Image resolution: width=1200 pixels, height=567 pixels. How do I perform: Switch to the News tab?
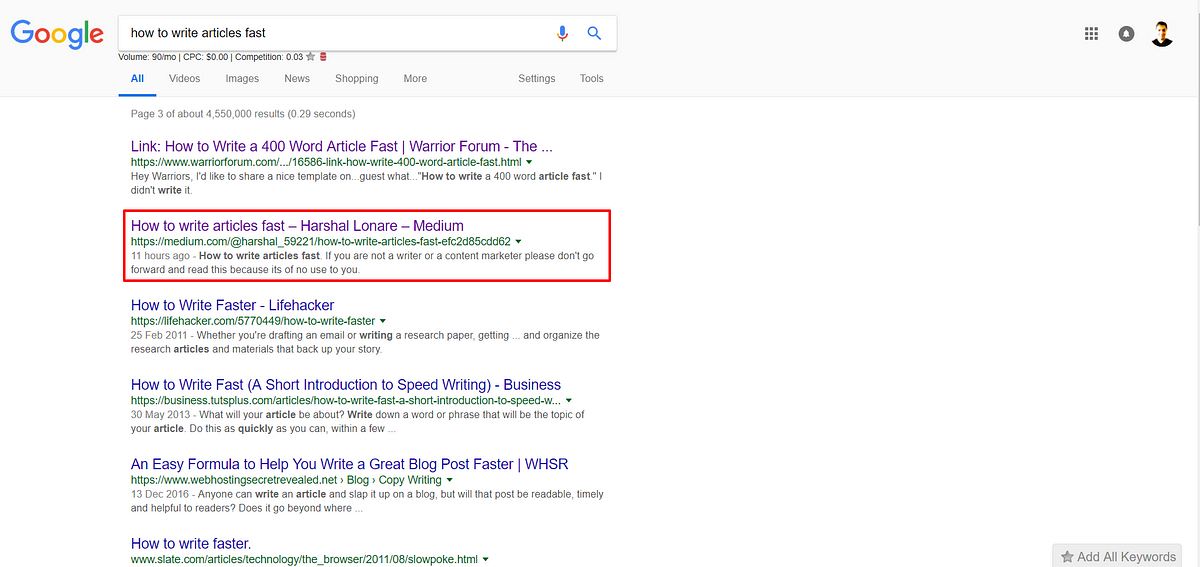click(297, 79)
